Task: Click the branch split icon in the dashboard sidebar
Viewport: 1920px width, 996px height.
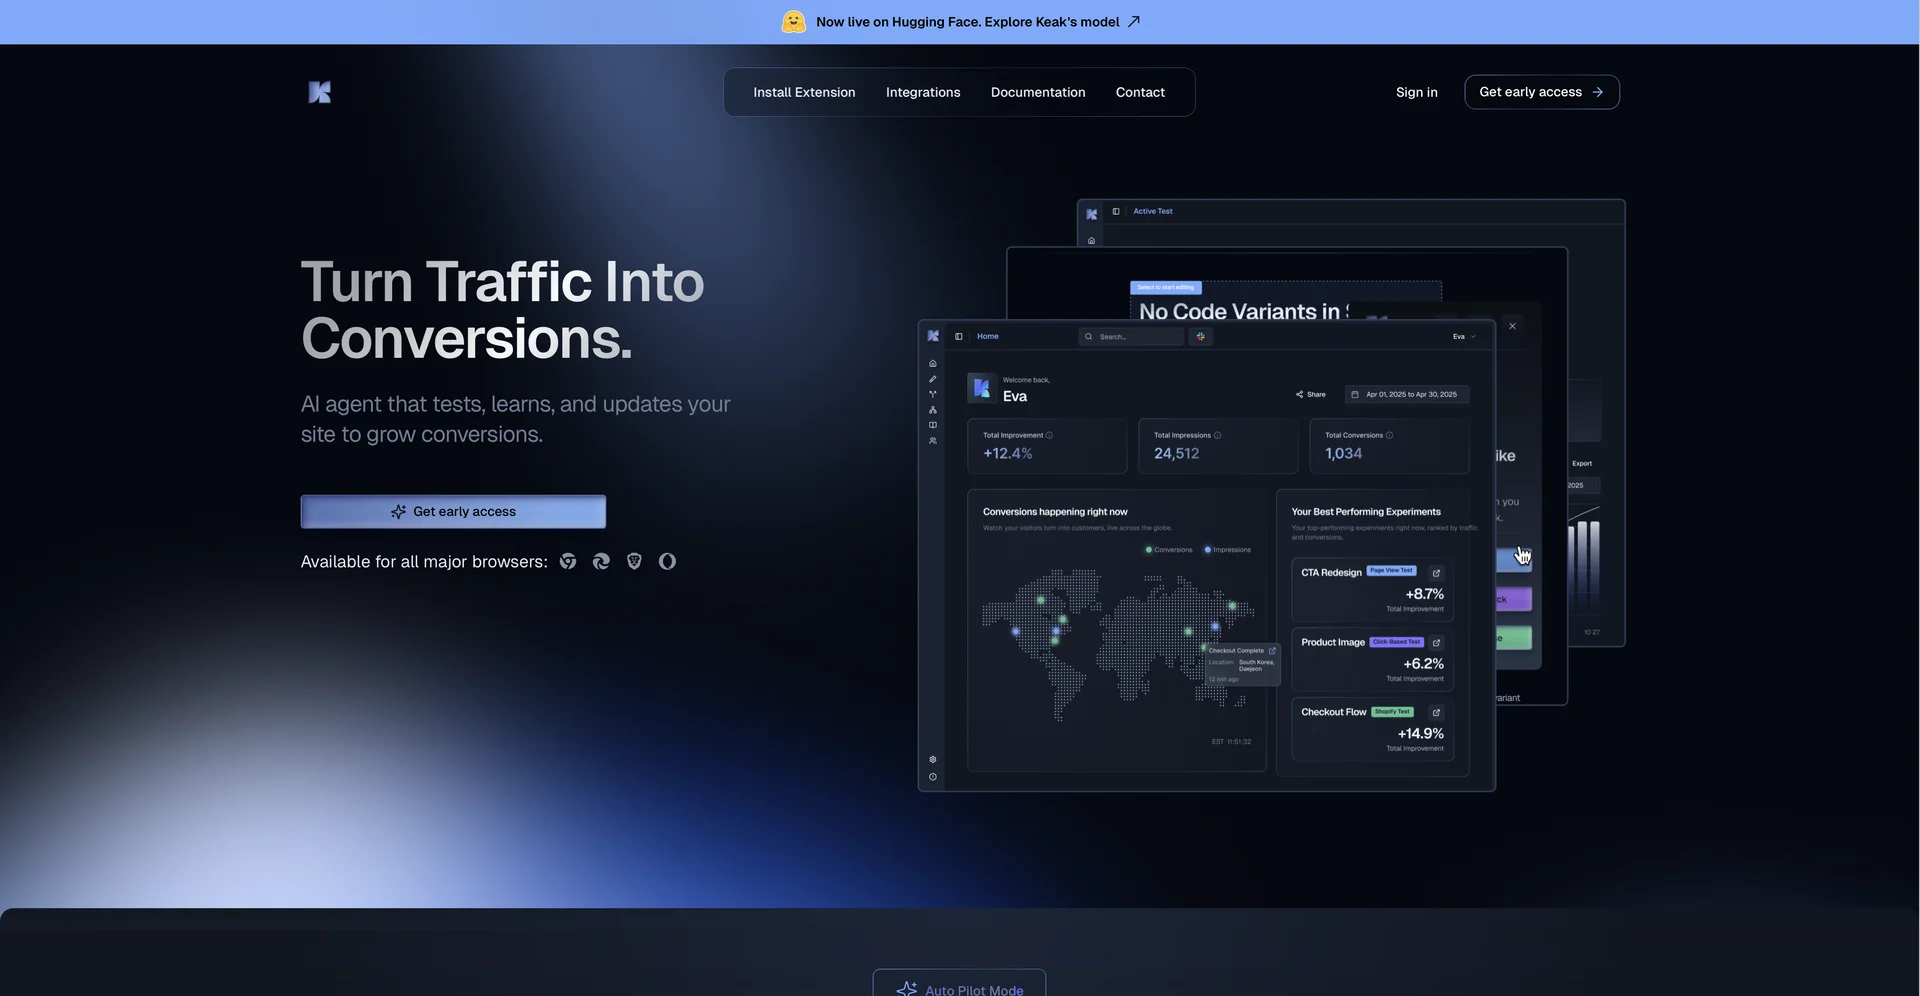Action: click(x=933, y=394)
